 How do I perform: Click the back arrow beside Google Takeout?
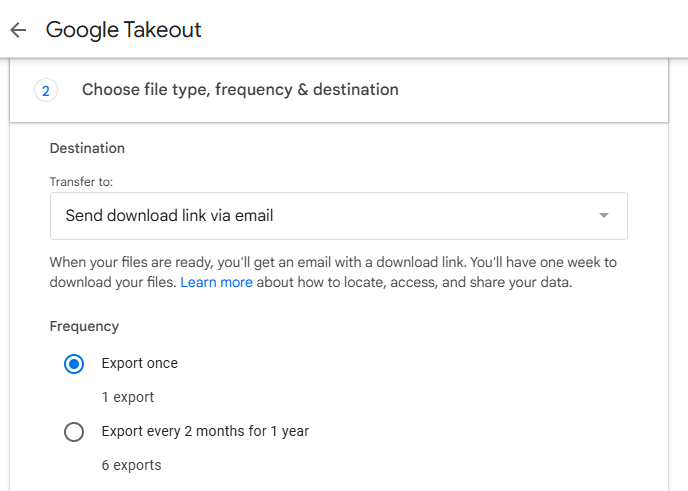(x=18, y=30)
